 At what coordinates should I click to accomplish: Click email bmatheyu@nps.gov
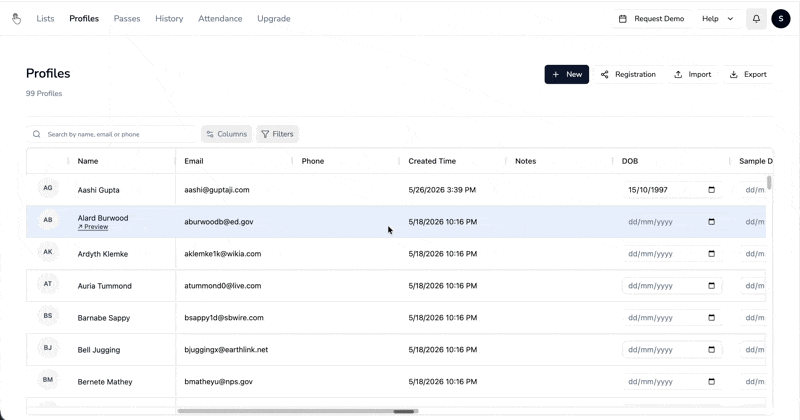point(218,382)
